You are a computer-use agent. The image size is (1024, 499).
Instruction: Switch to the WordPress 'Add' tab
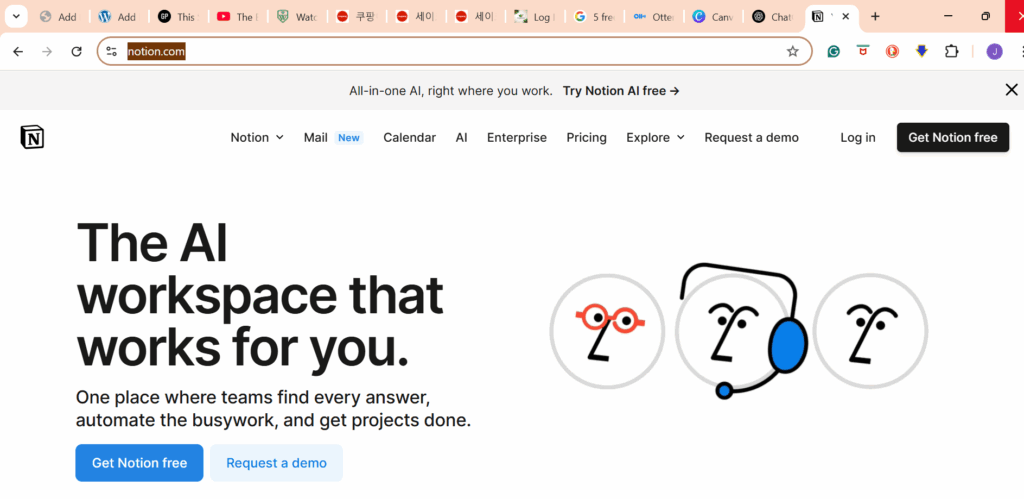pyautogui.click(x=118, y=17)
